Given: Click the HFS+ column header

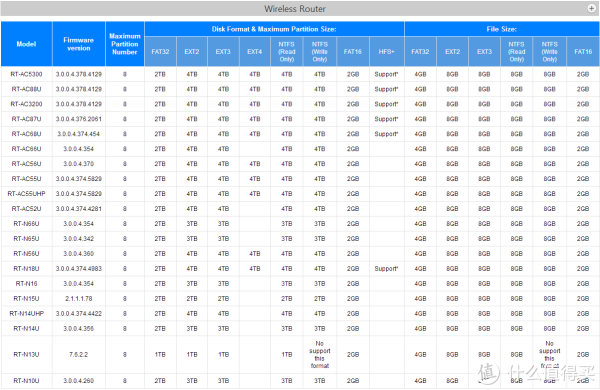Looking at the screenshot, I should tap(386, 52).
